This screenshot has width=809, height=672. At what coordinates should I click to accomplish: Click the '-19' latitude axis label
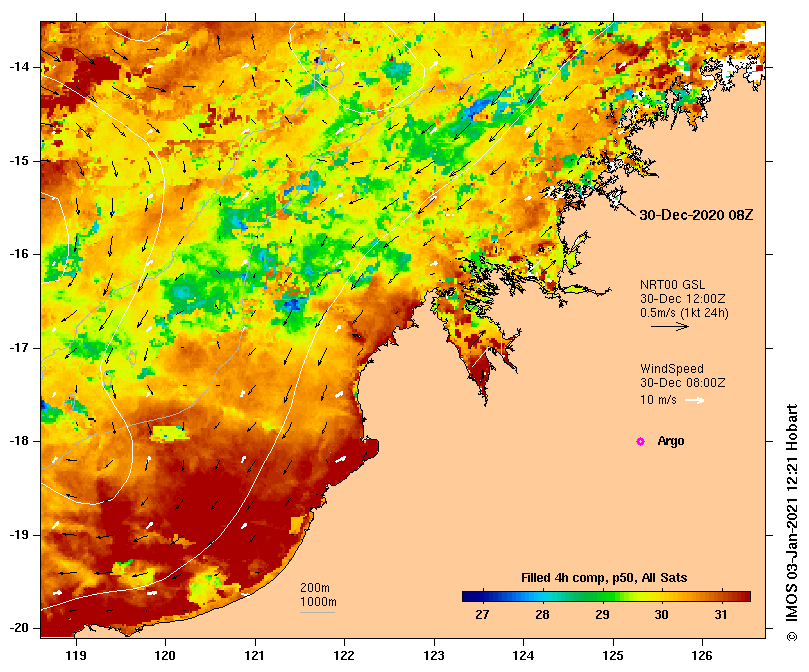[x=19, y=535]
